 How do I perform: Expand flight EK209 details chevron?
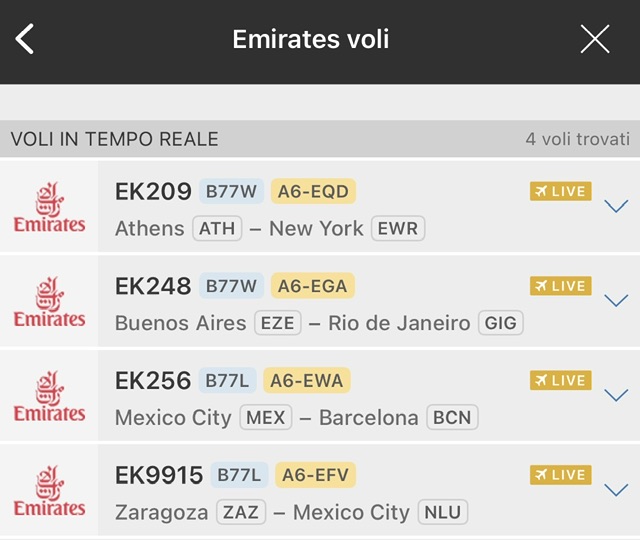pos(616,207)
